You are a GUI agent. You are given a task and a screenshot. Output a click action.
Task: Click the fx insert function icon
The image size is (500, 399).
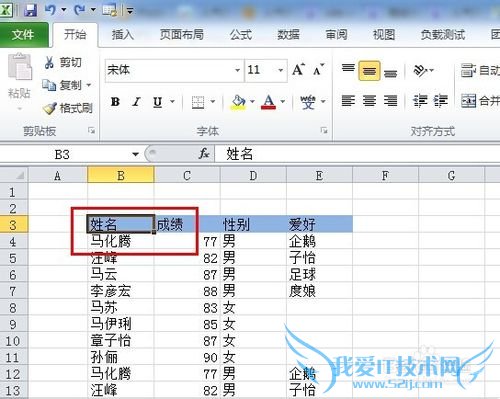coord(204,154)
